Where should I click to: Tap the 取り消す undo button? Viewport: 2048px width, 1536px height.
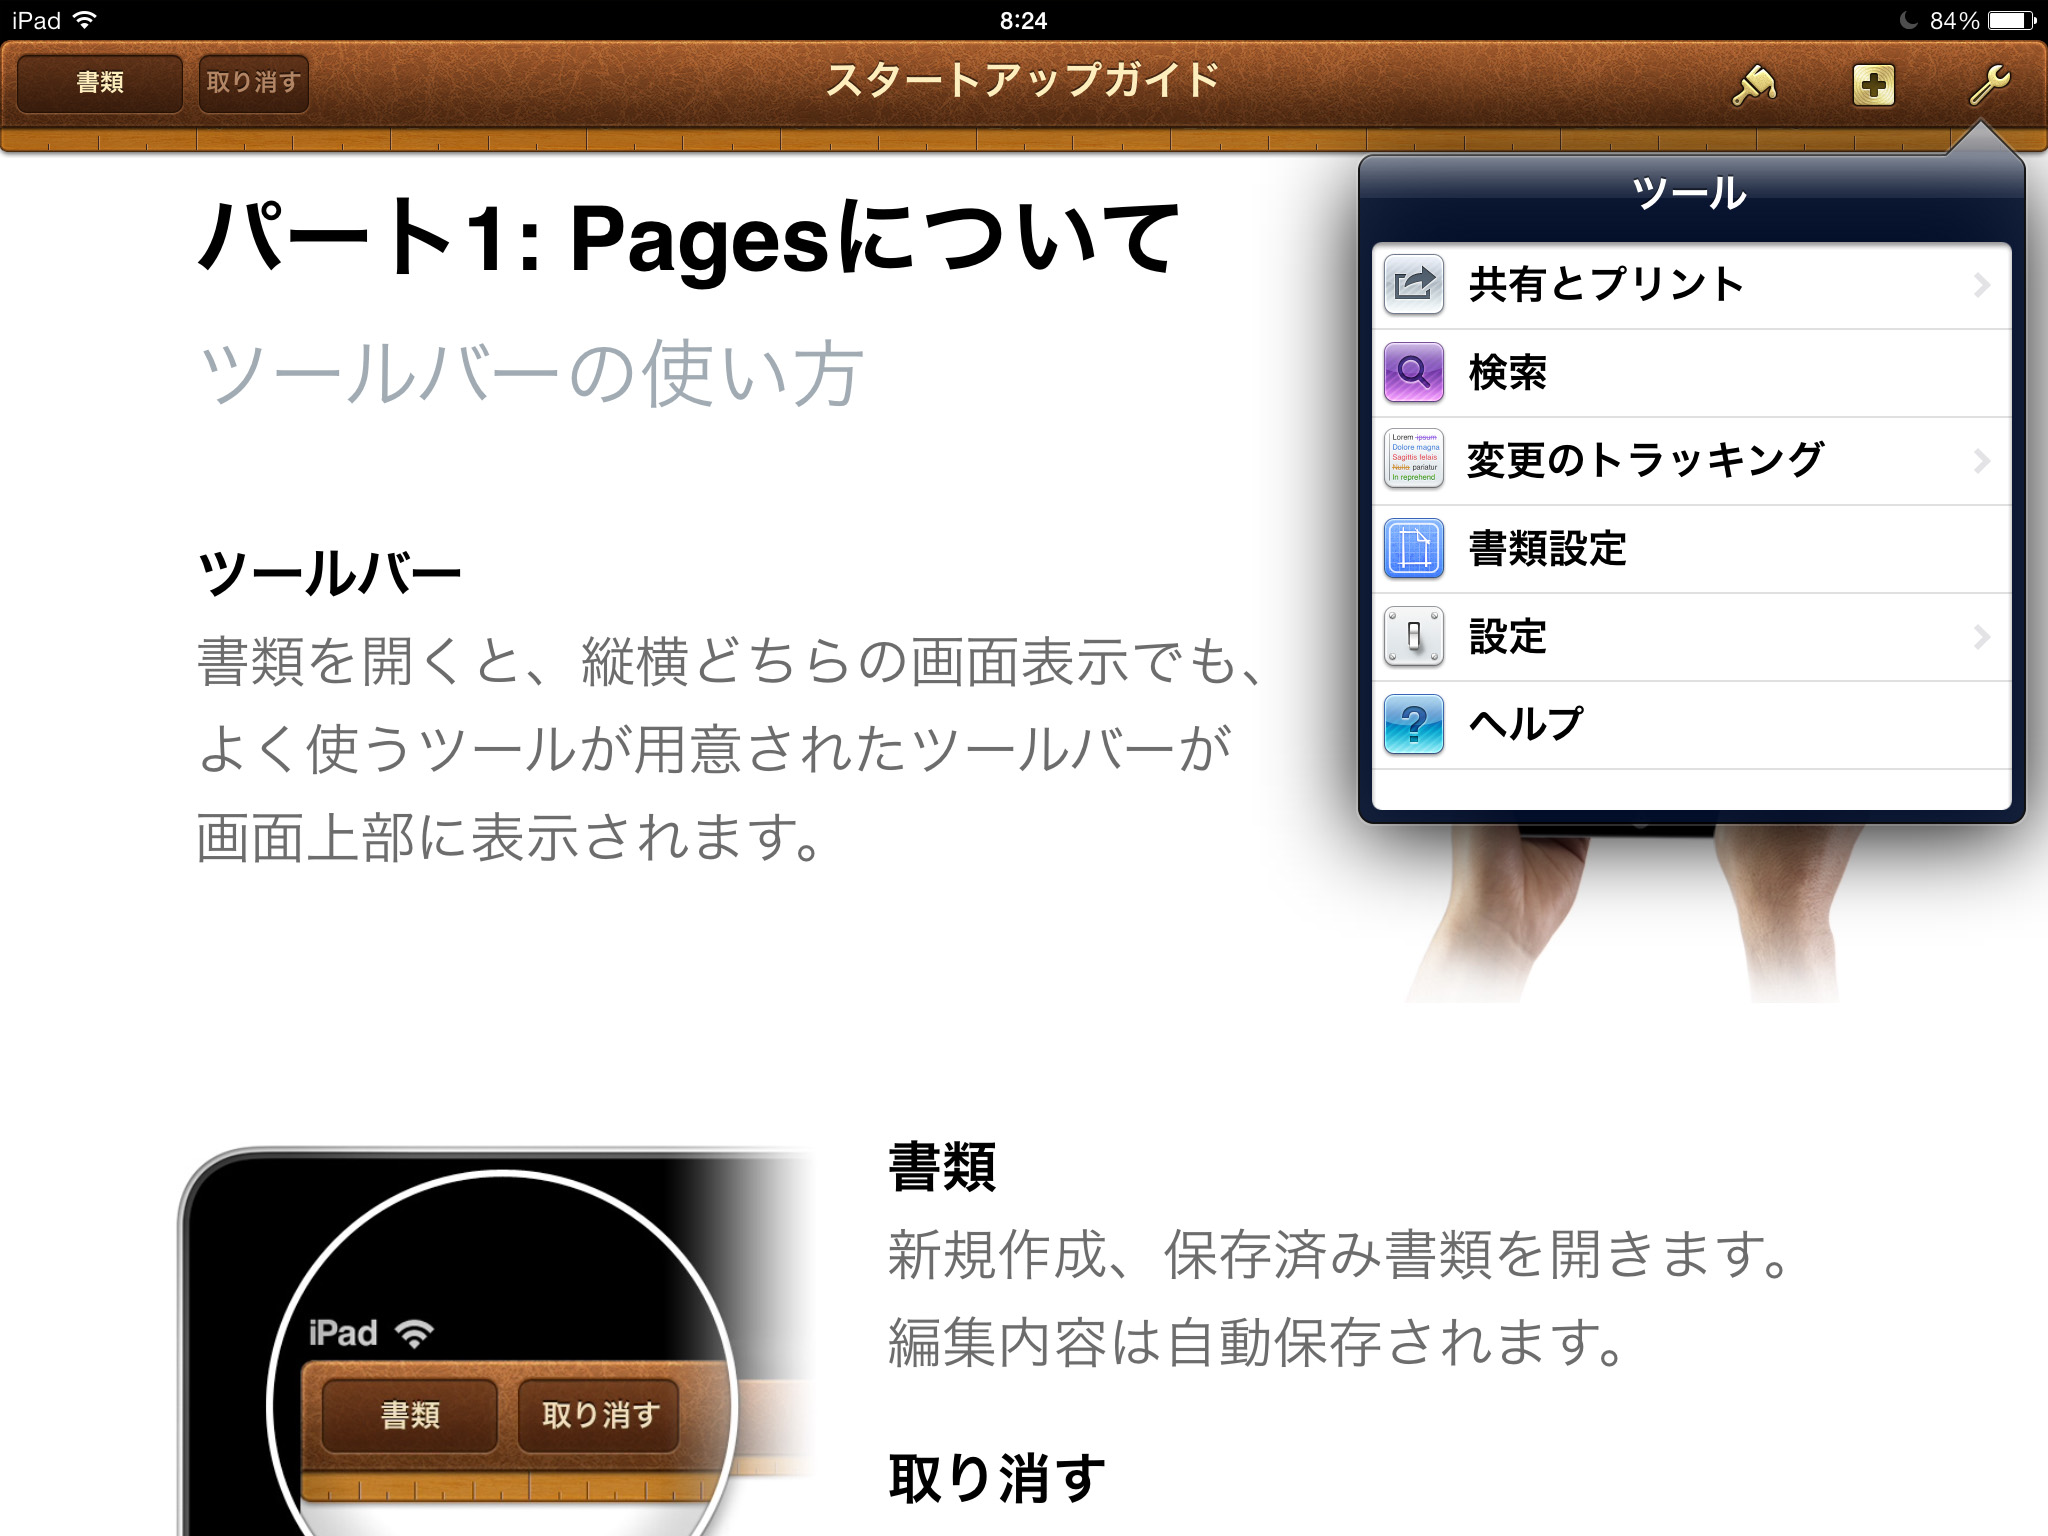[x=253, y=83]
